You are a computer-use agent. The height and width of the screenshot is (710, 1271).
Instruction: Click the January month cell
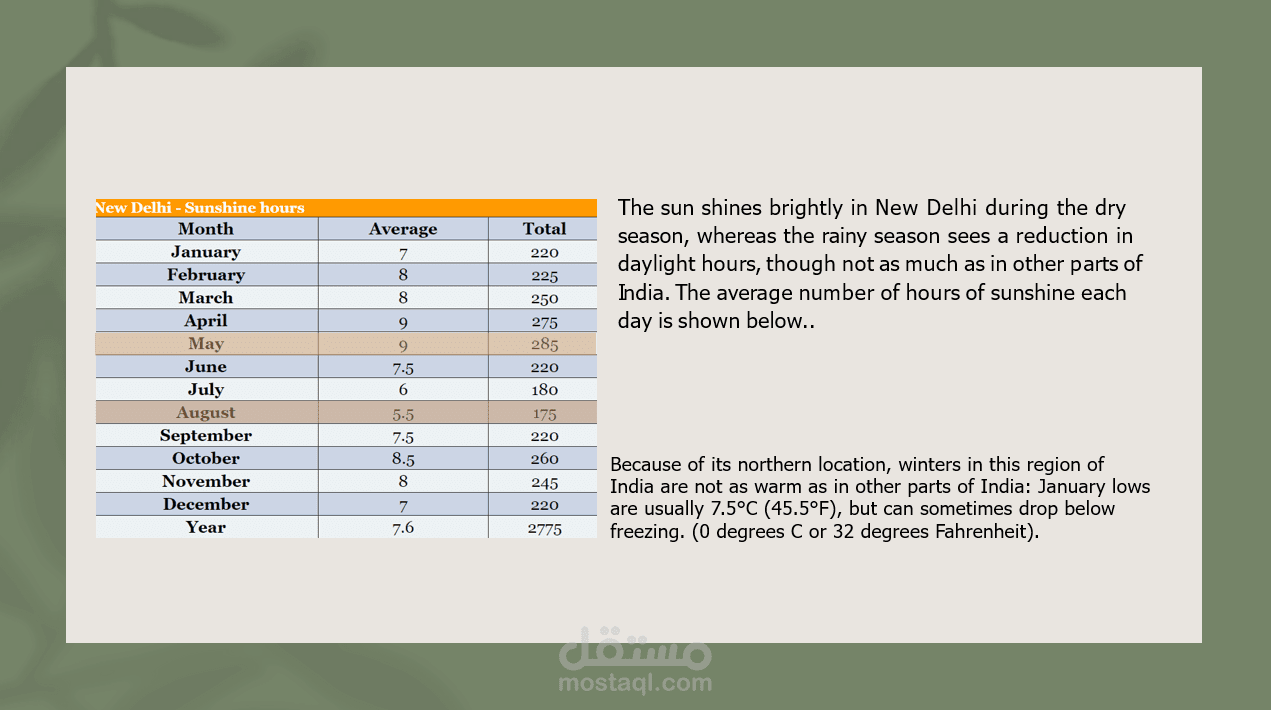206,252
